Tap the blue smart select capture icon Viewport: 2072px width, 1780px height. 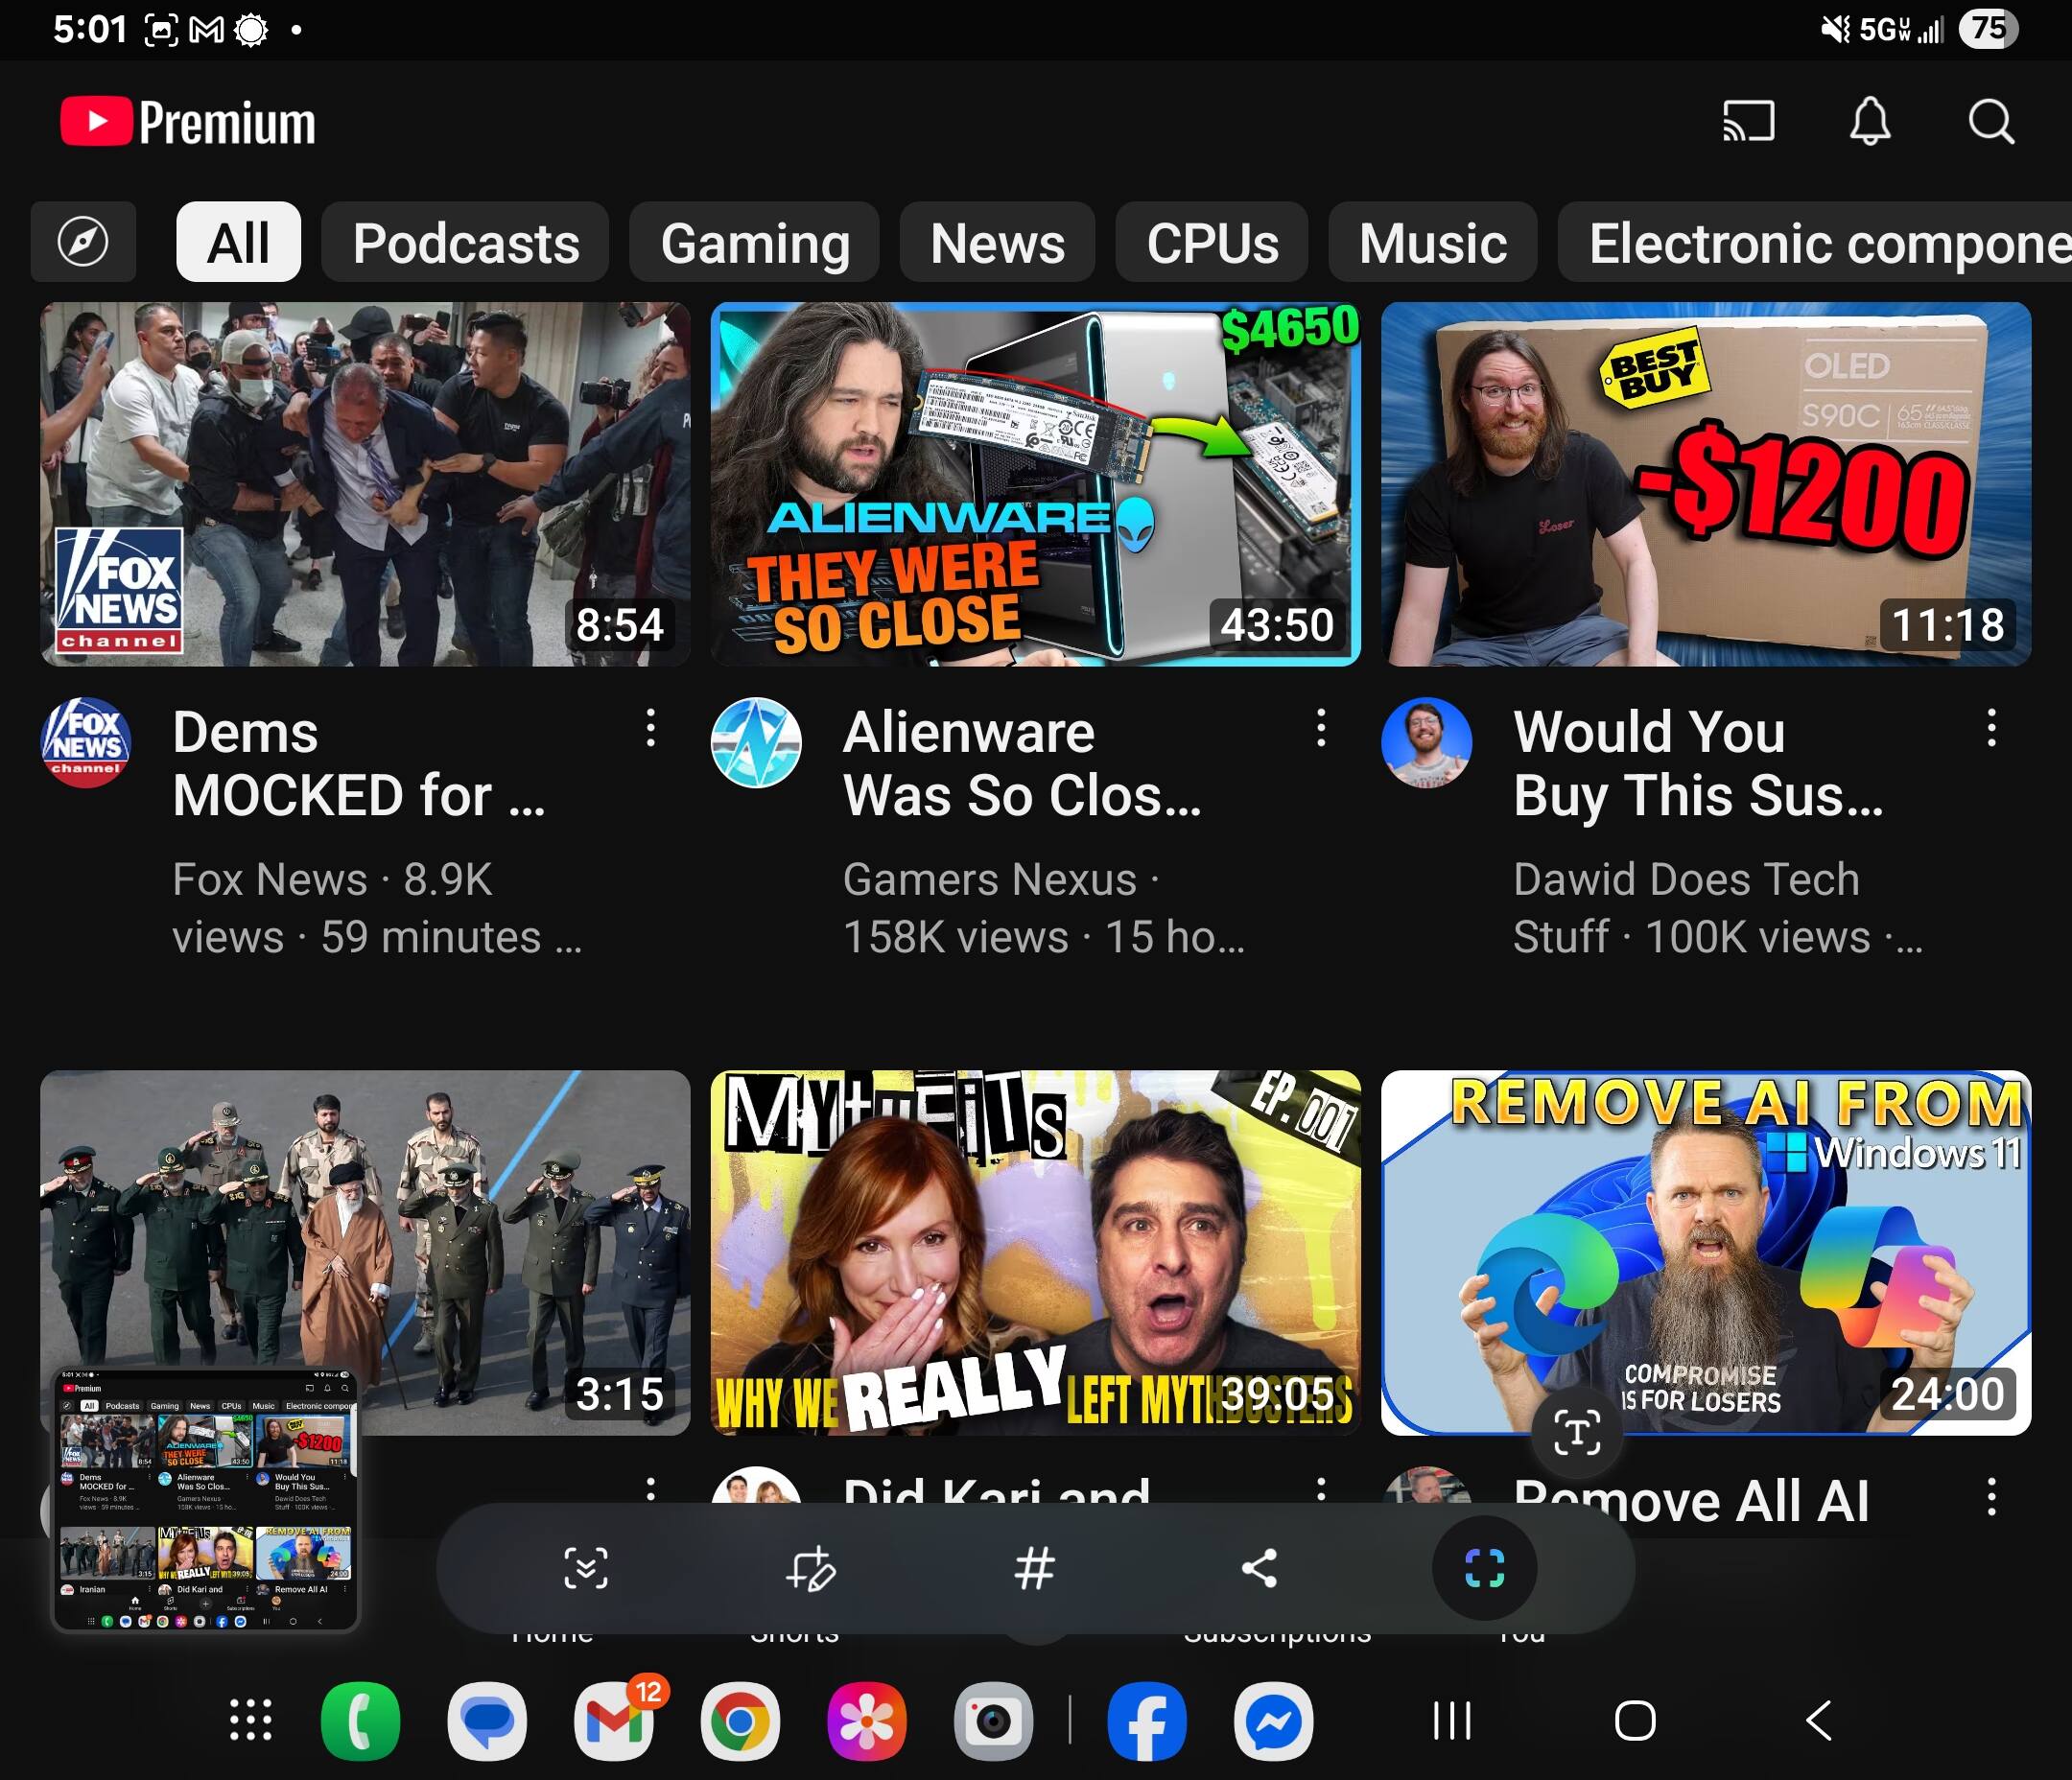(1484, 1568)
